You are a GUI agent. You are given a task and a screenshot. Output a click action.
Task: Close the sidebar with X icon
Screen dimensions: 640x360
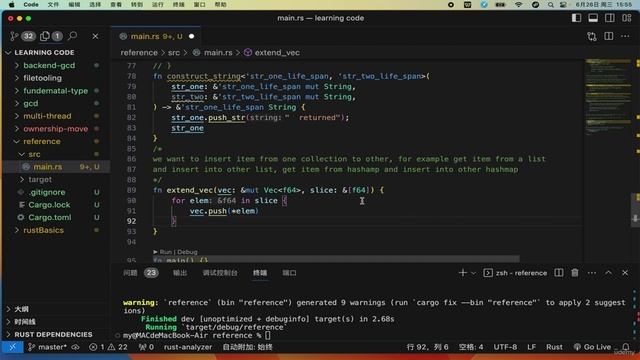[95, 36]
